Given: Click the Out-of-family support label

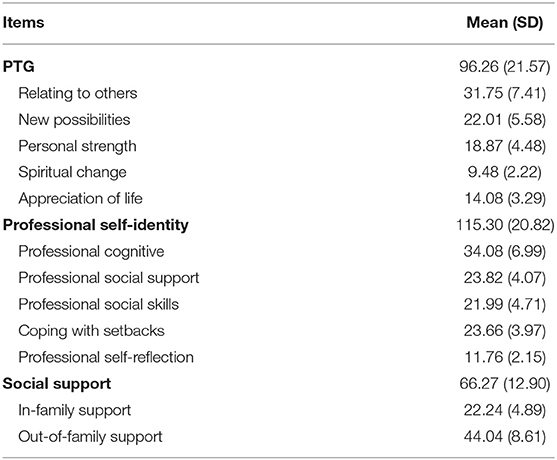Looking at the screenshot, I should coord(90,437).
